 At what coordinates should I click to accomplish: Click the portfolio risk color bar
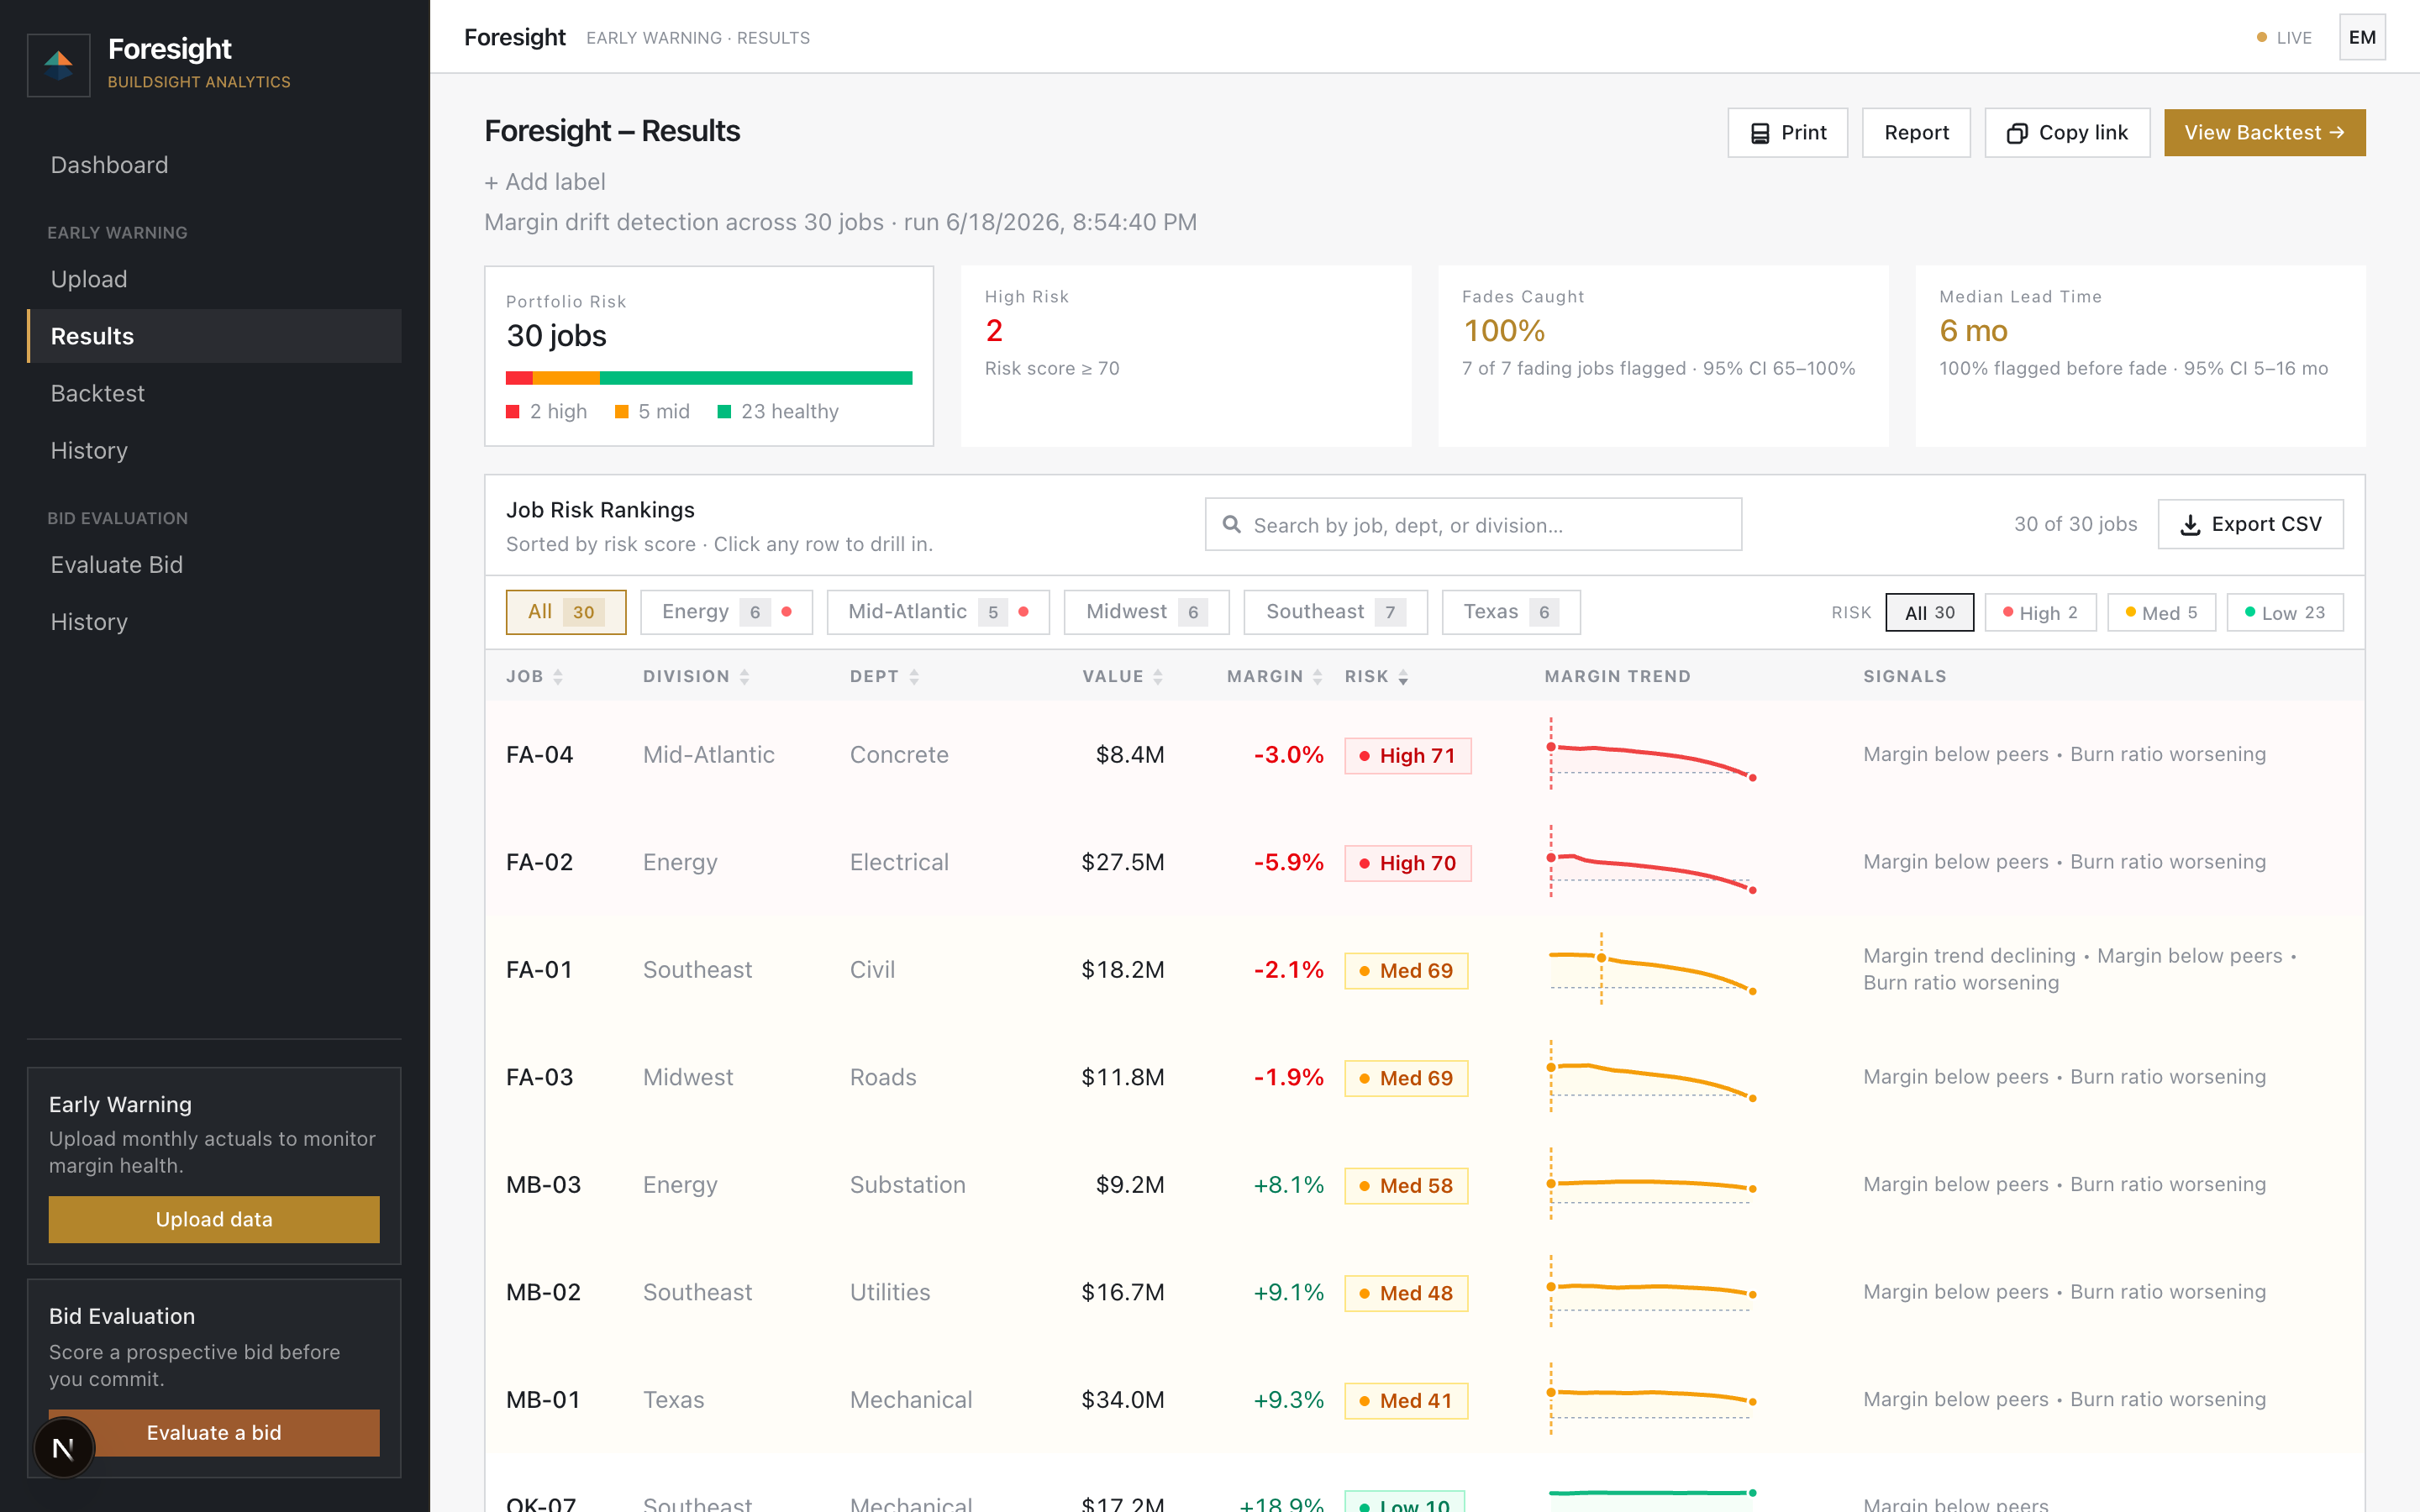click(x=709, y=378)
